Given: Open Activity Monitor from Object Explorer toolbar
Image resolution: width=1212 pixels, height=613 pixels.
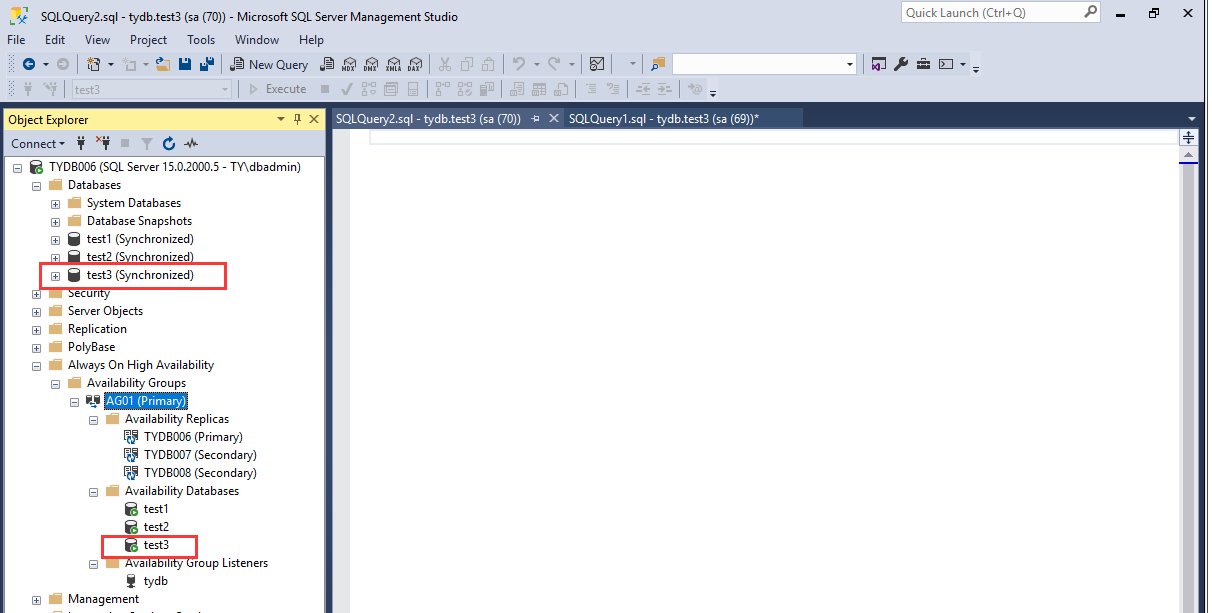Looking at the screenshot, I should [x=191, y=144].
